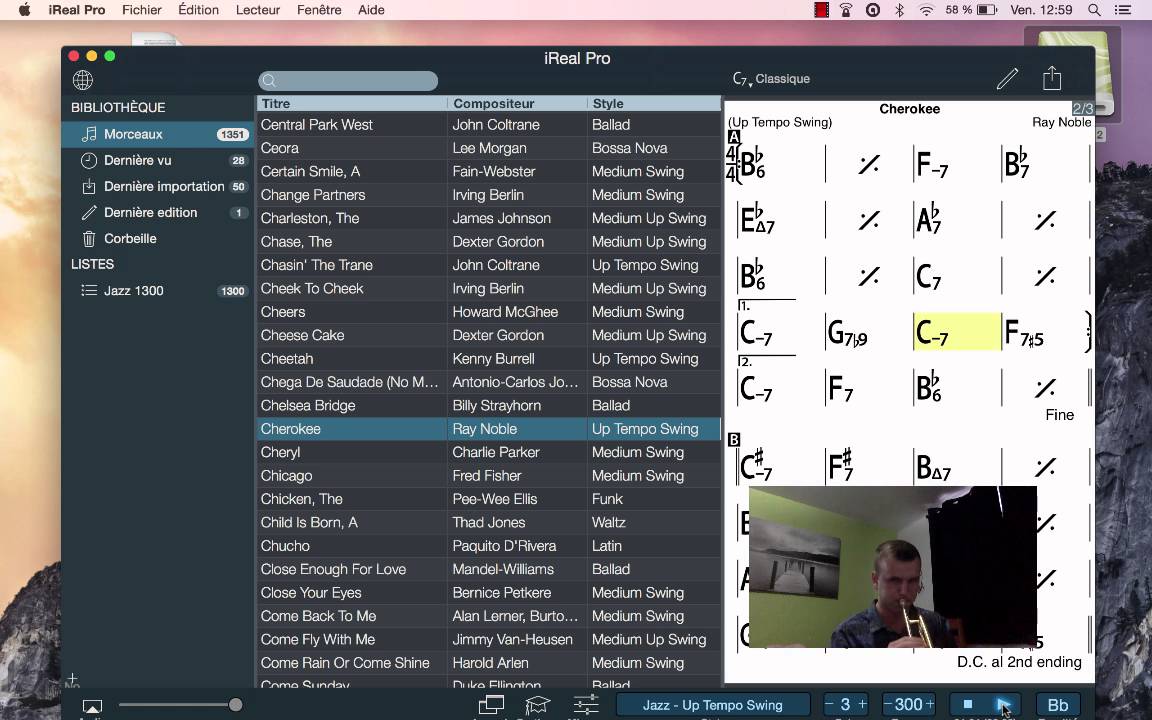Open the overlapping windows display icon

491,705
